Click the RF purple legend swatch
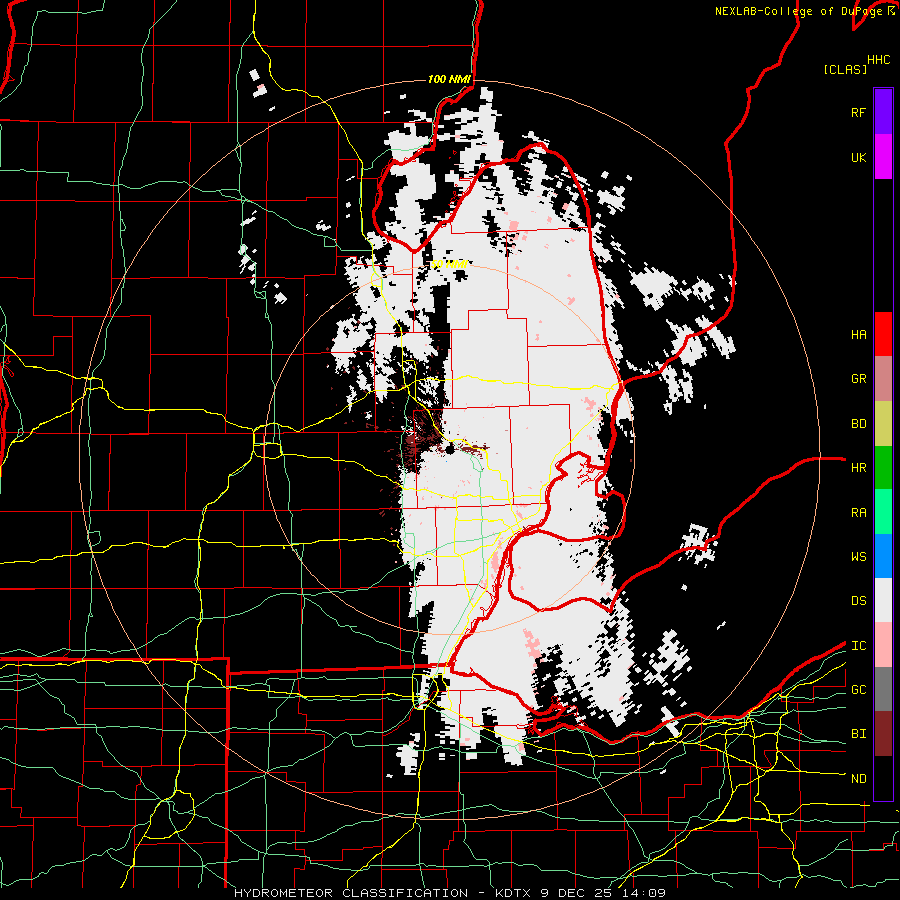The width and height of the screenshot is (900, 900). pos(883,112)
